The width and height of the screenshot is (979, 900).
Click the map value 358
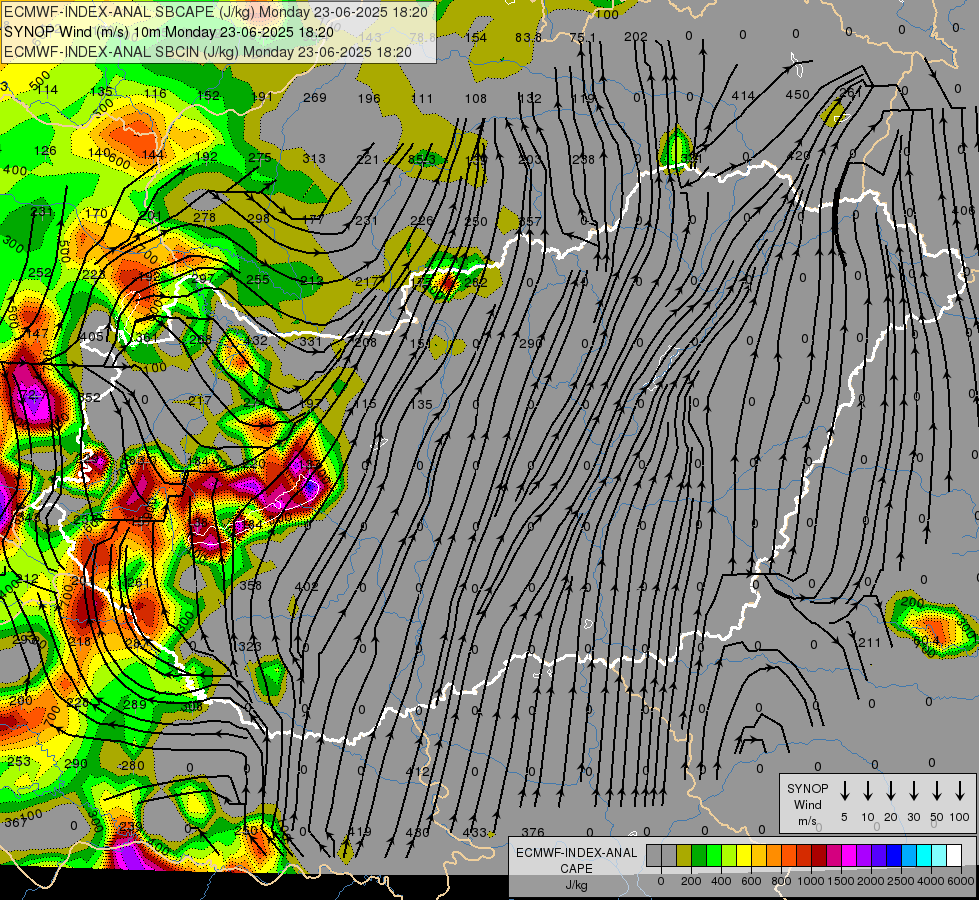click(250, 585)
